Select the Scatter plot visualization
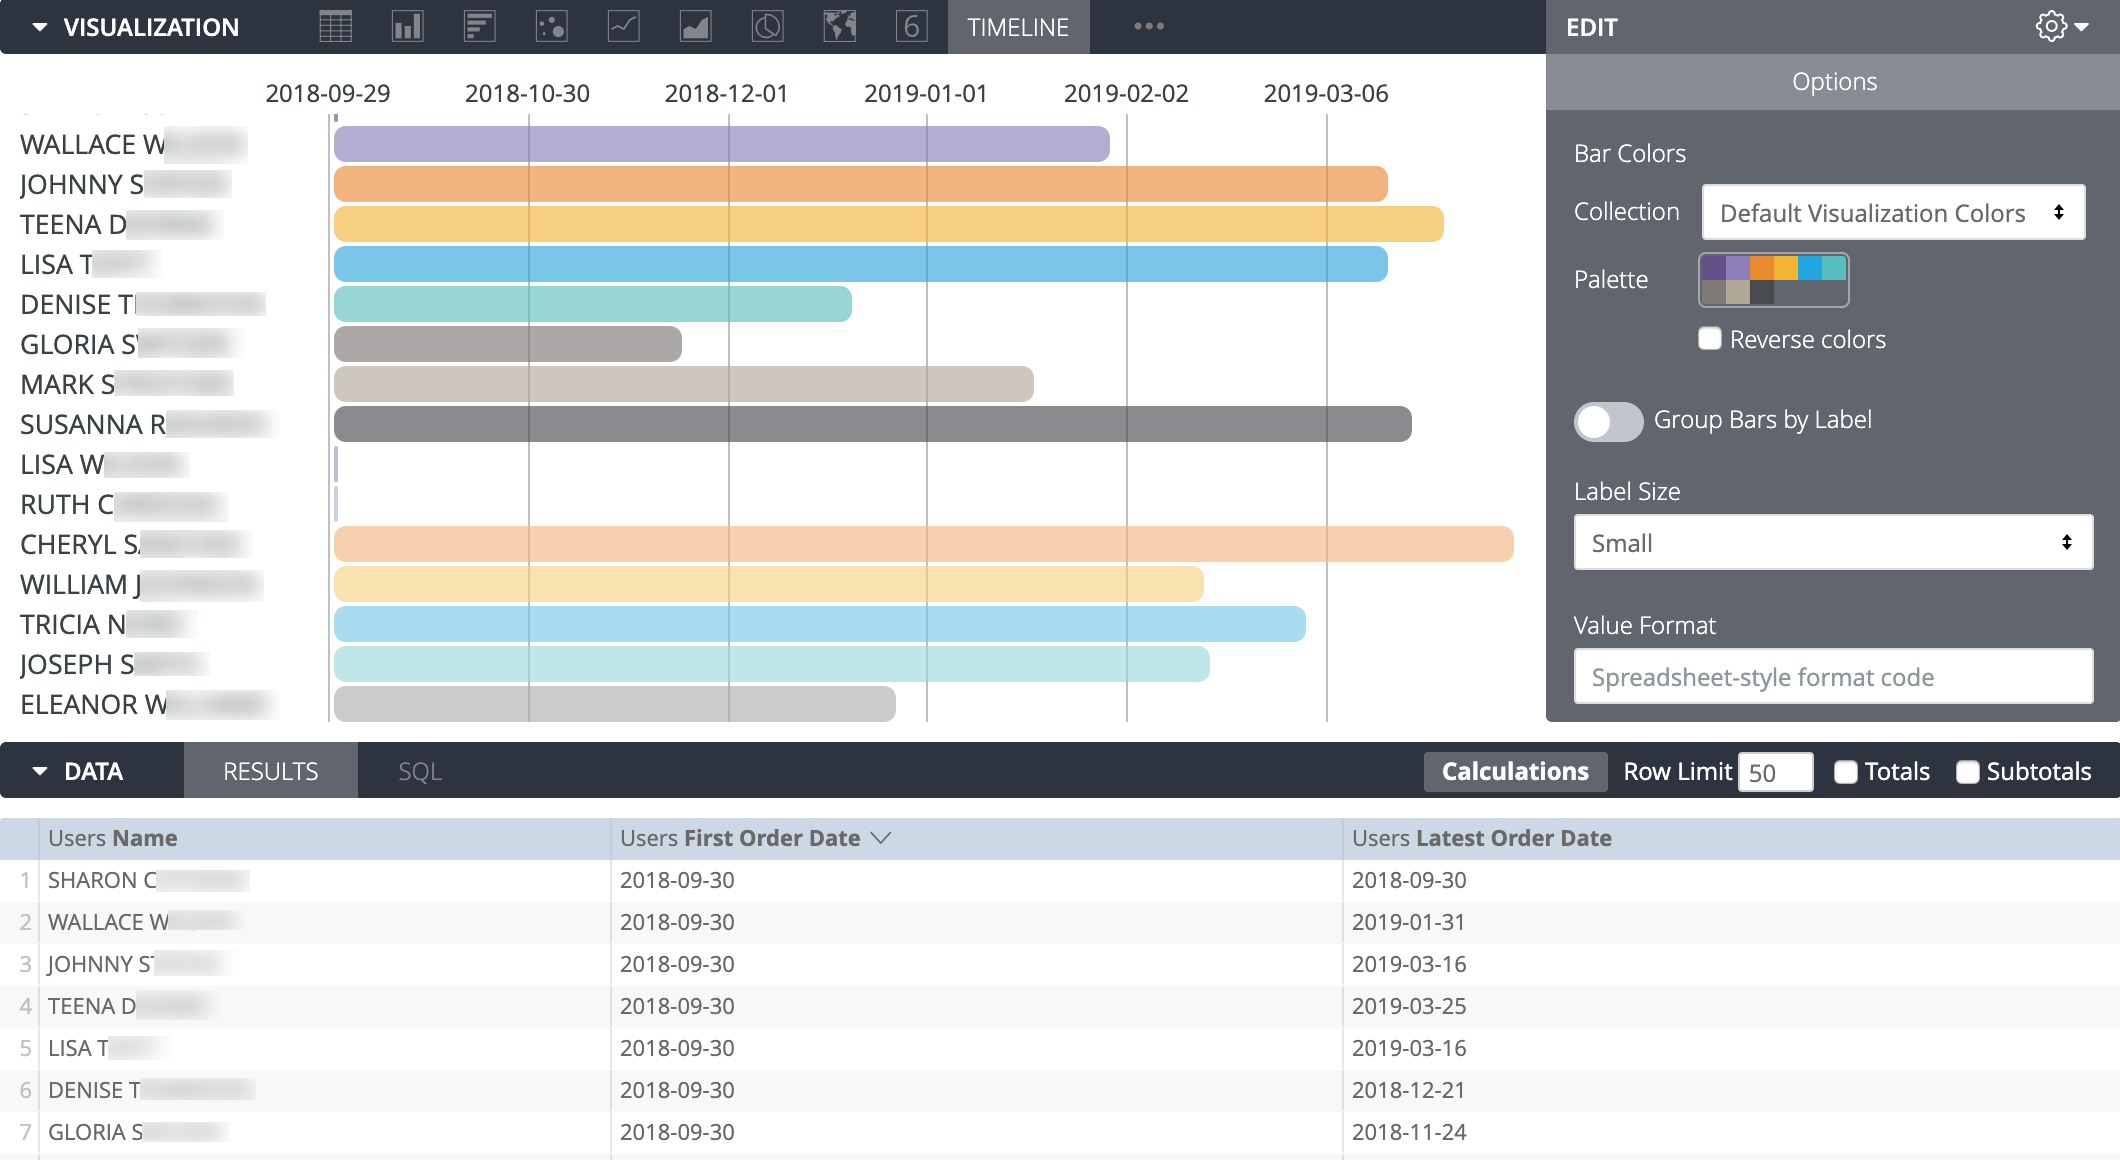Viewport: 2120px width, 1160px height. tap(551, 27)
